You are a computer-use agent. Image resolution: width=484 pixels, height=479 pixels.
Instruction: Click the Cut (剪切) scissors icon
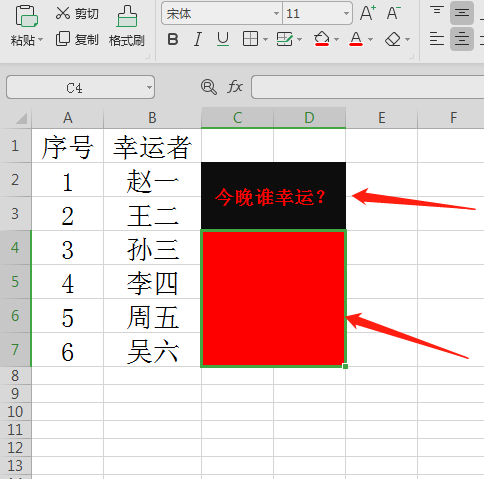[63, 13]
